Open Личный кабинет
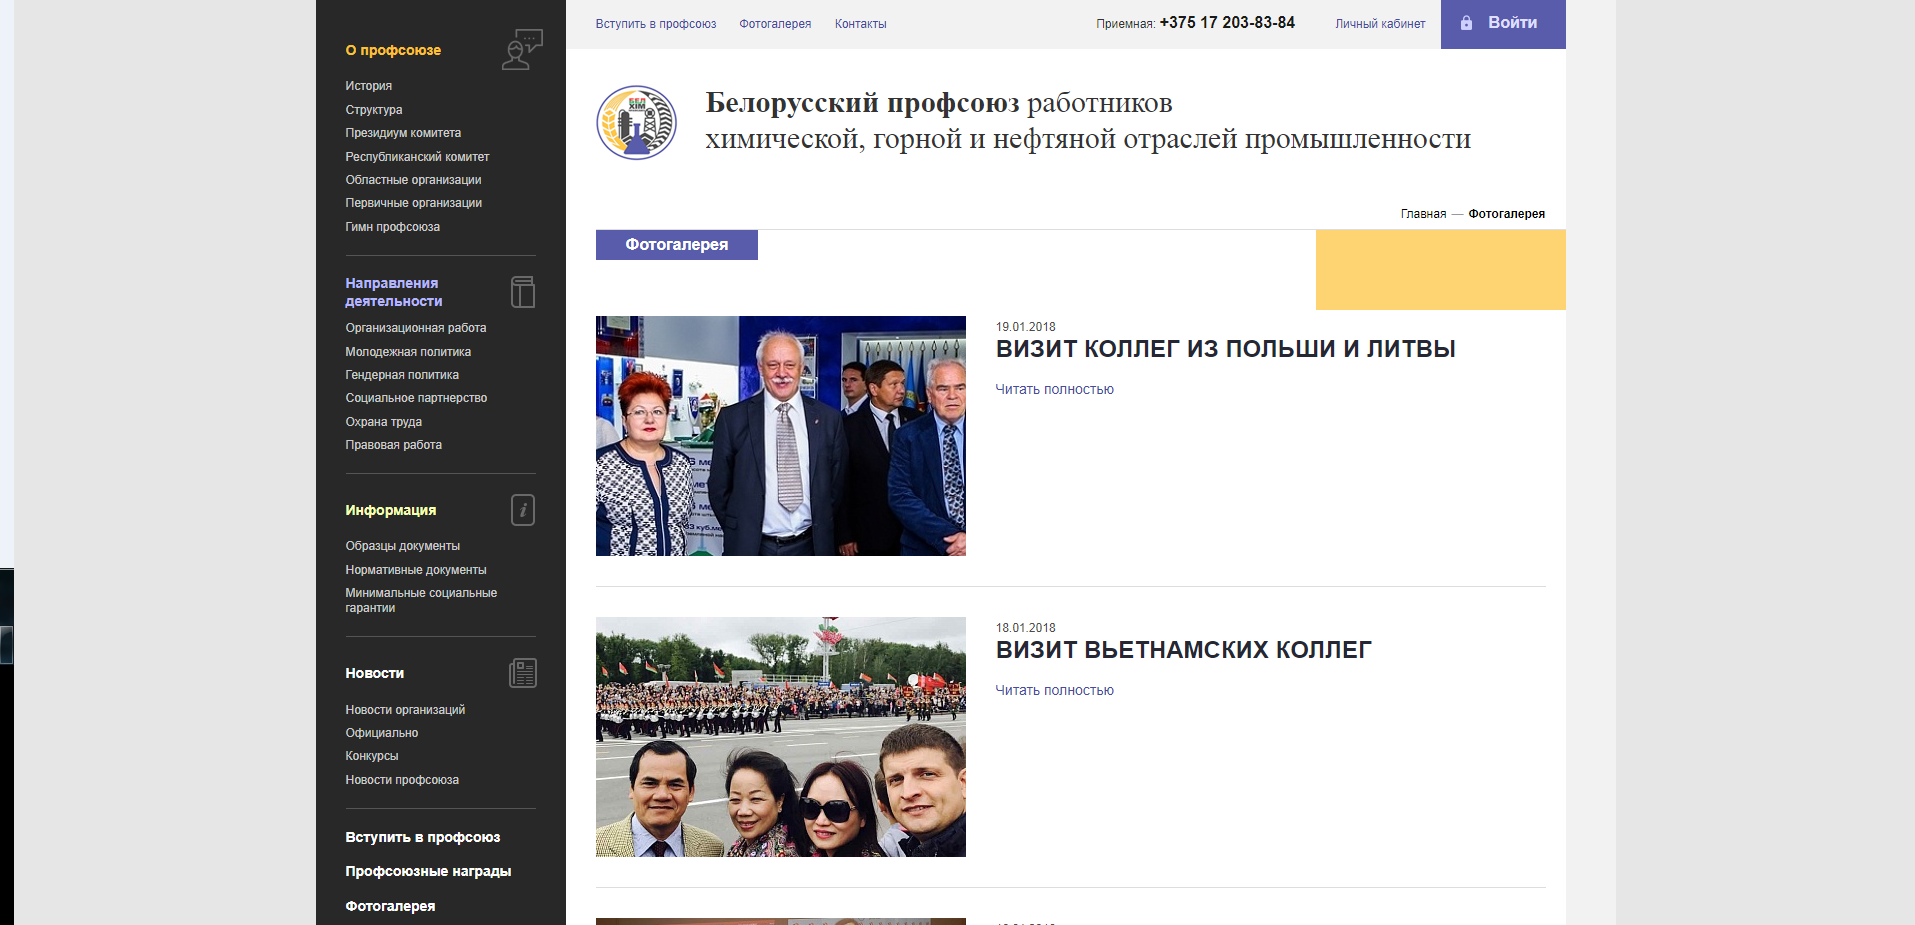 [x=1380, y=24]
